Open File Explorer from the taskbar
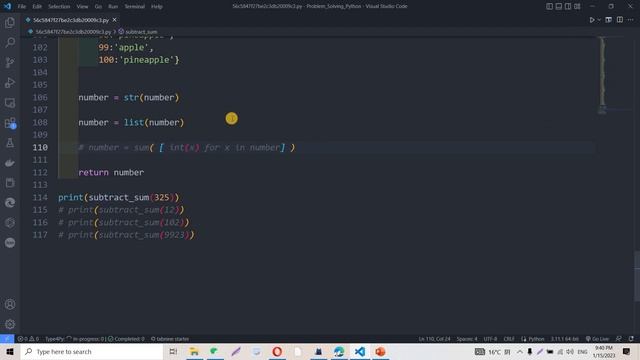This screenshot has width=640, height=360. tap(194, 351)
